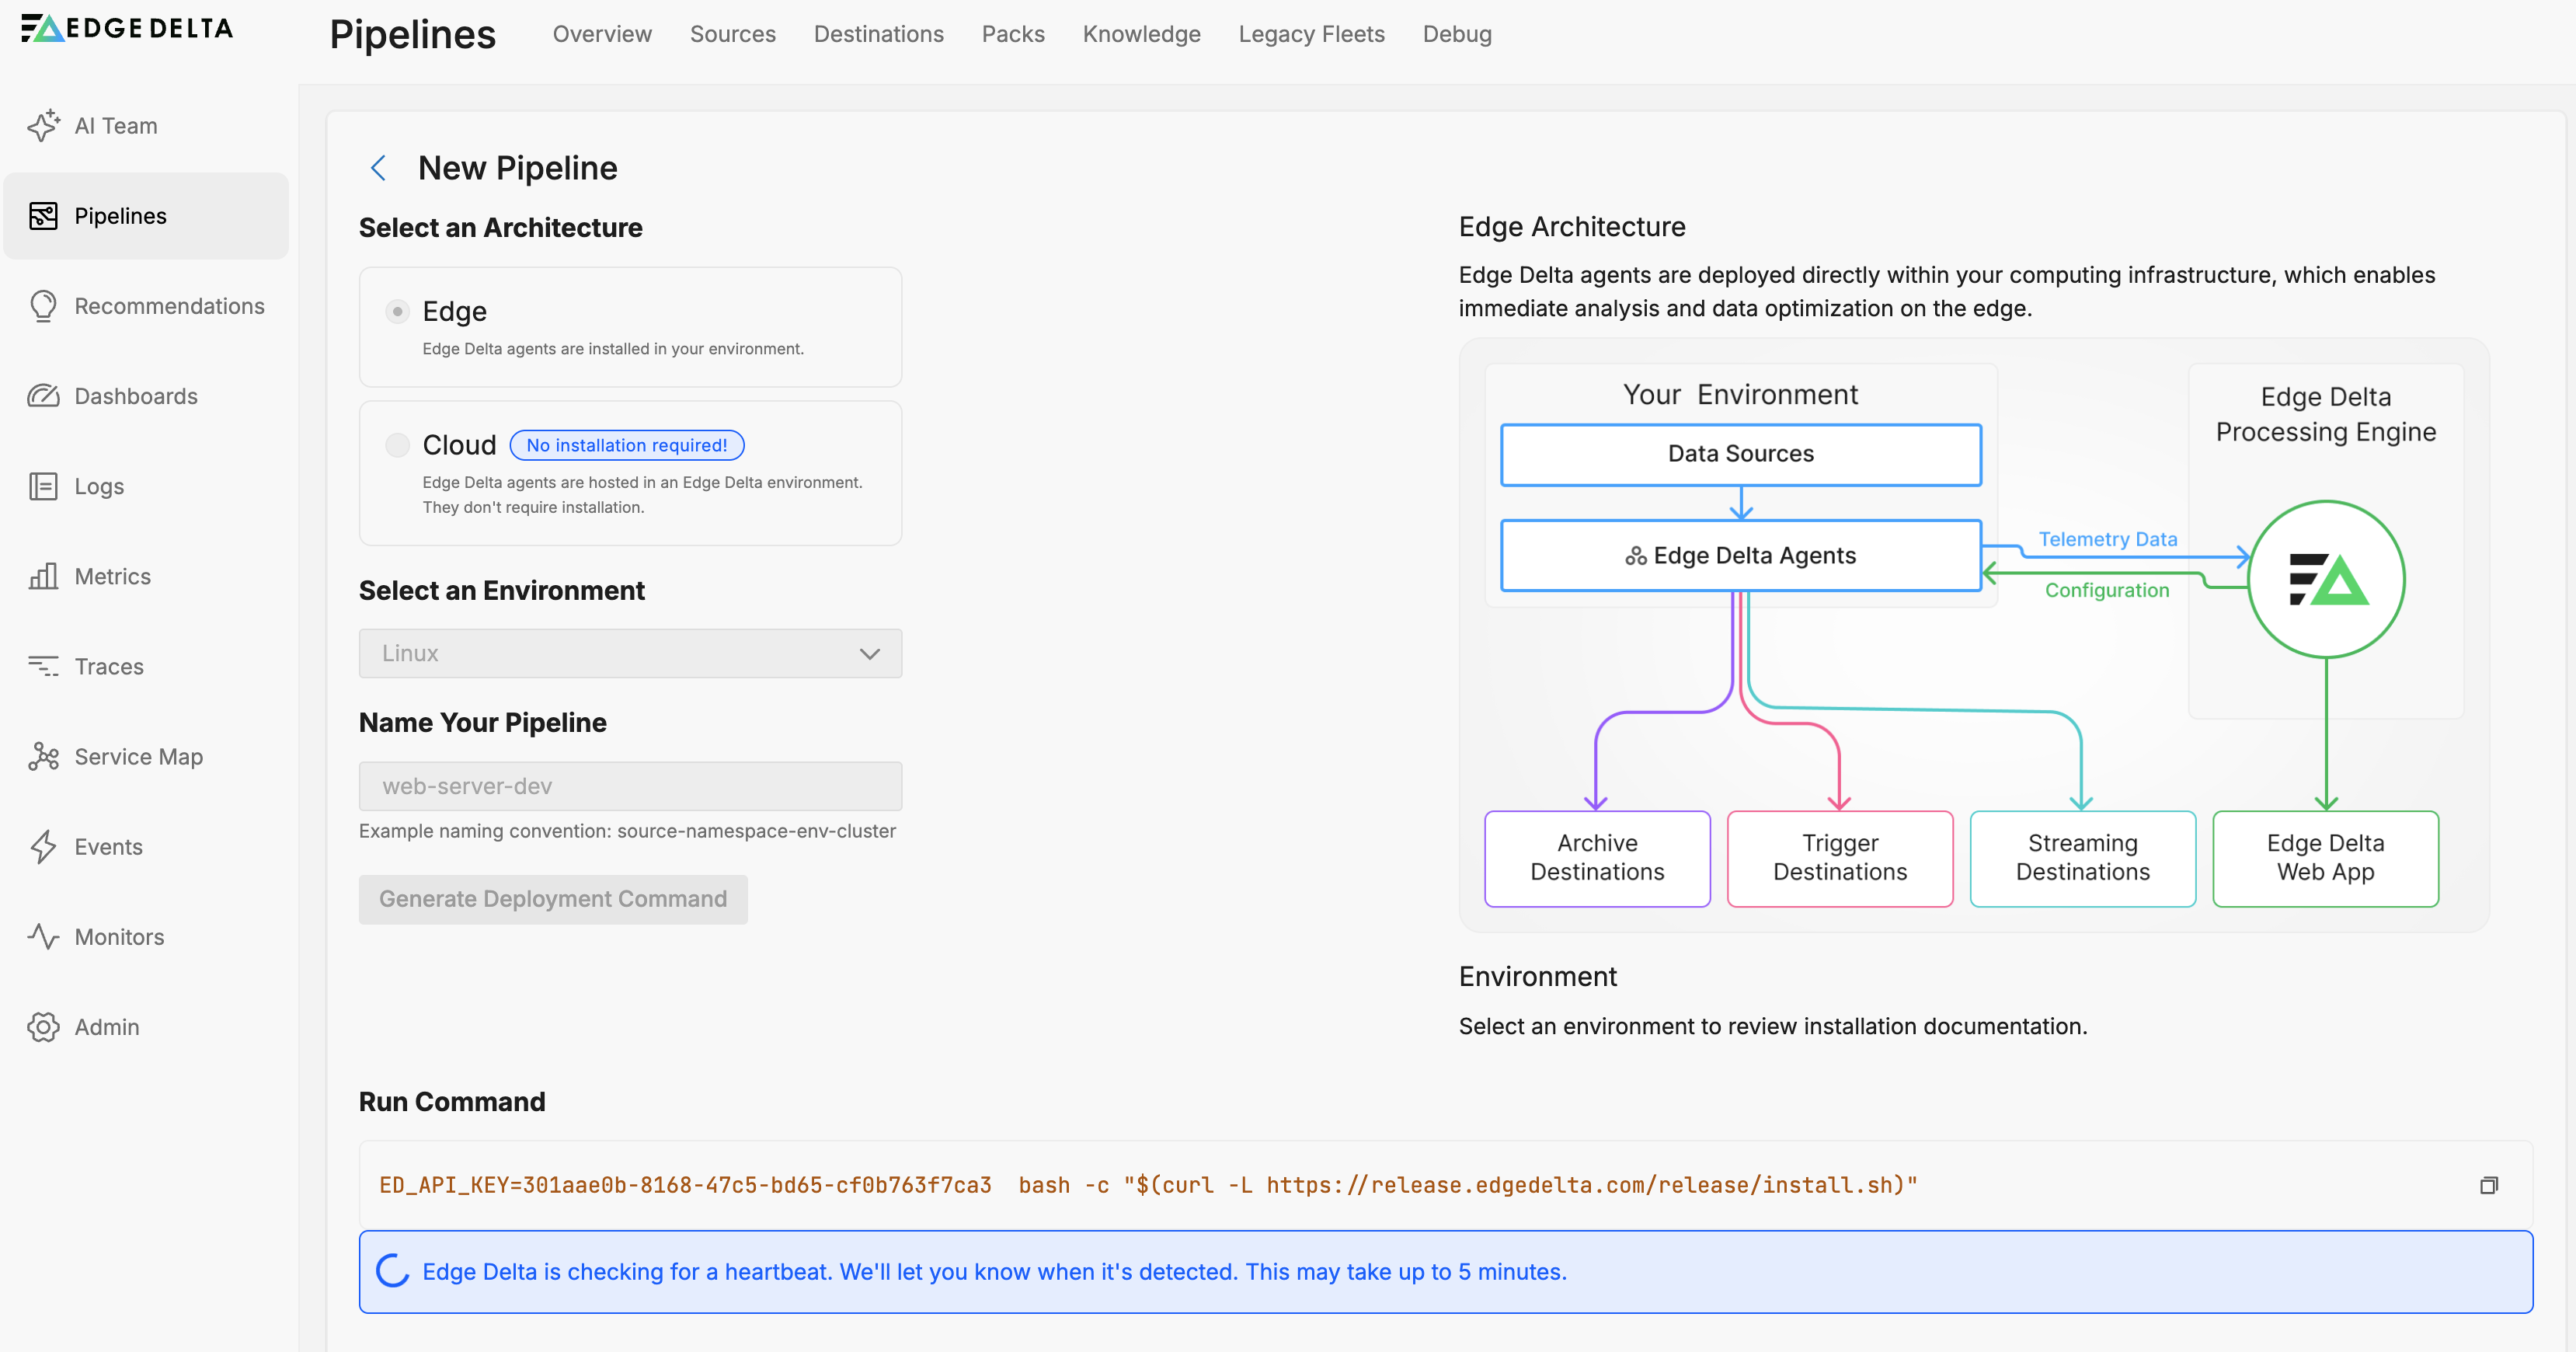Open Service Map nodes icon
The image size is (2576, 1352).
pyautogui.click(x=43, y=757)
